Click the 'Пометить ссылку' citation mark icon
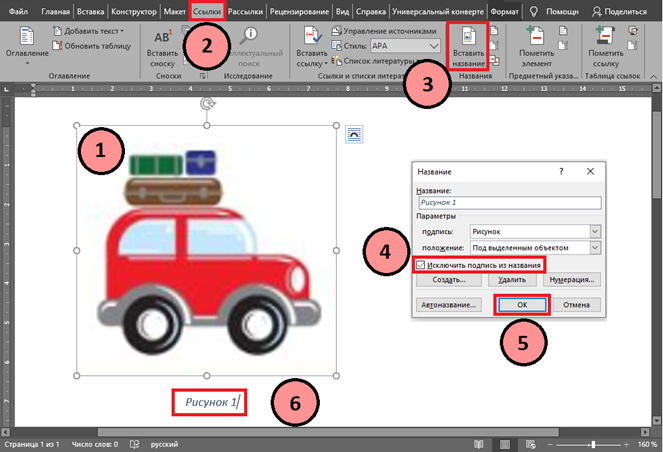 pyautogui.click(x=606, y=43)
